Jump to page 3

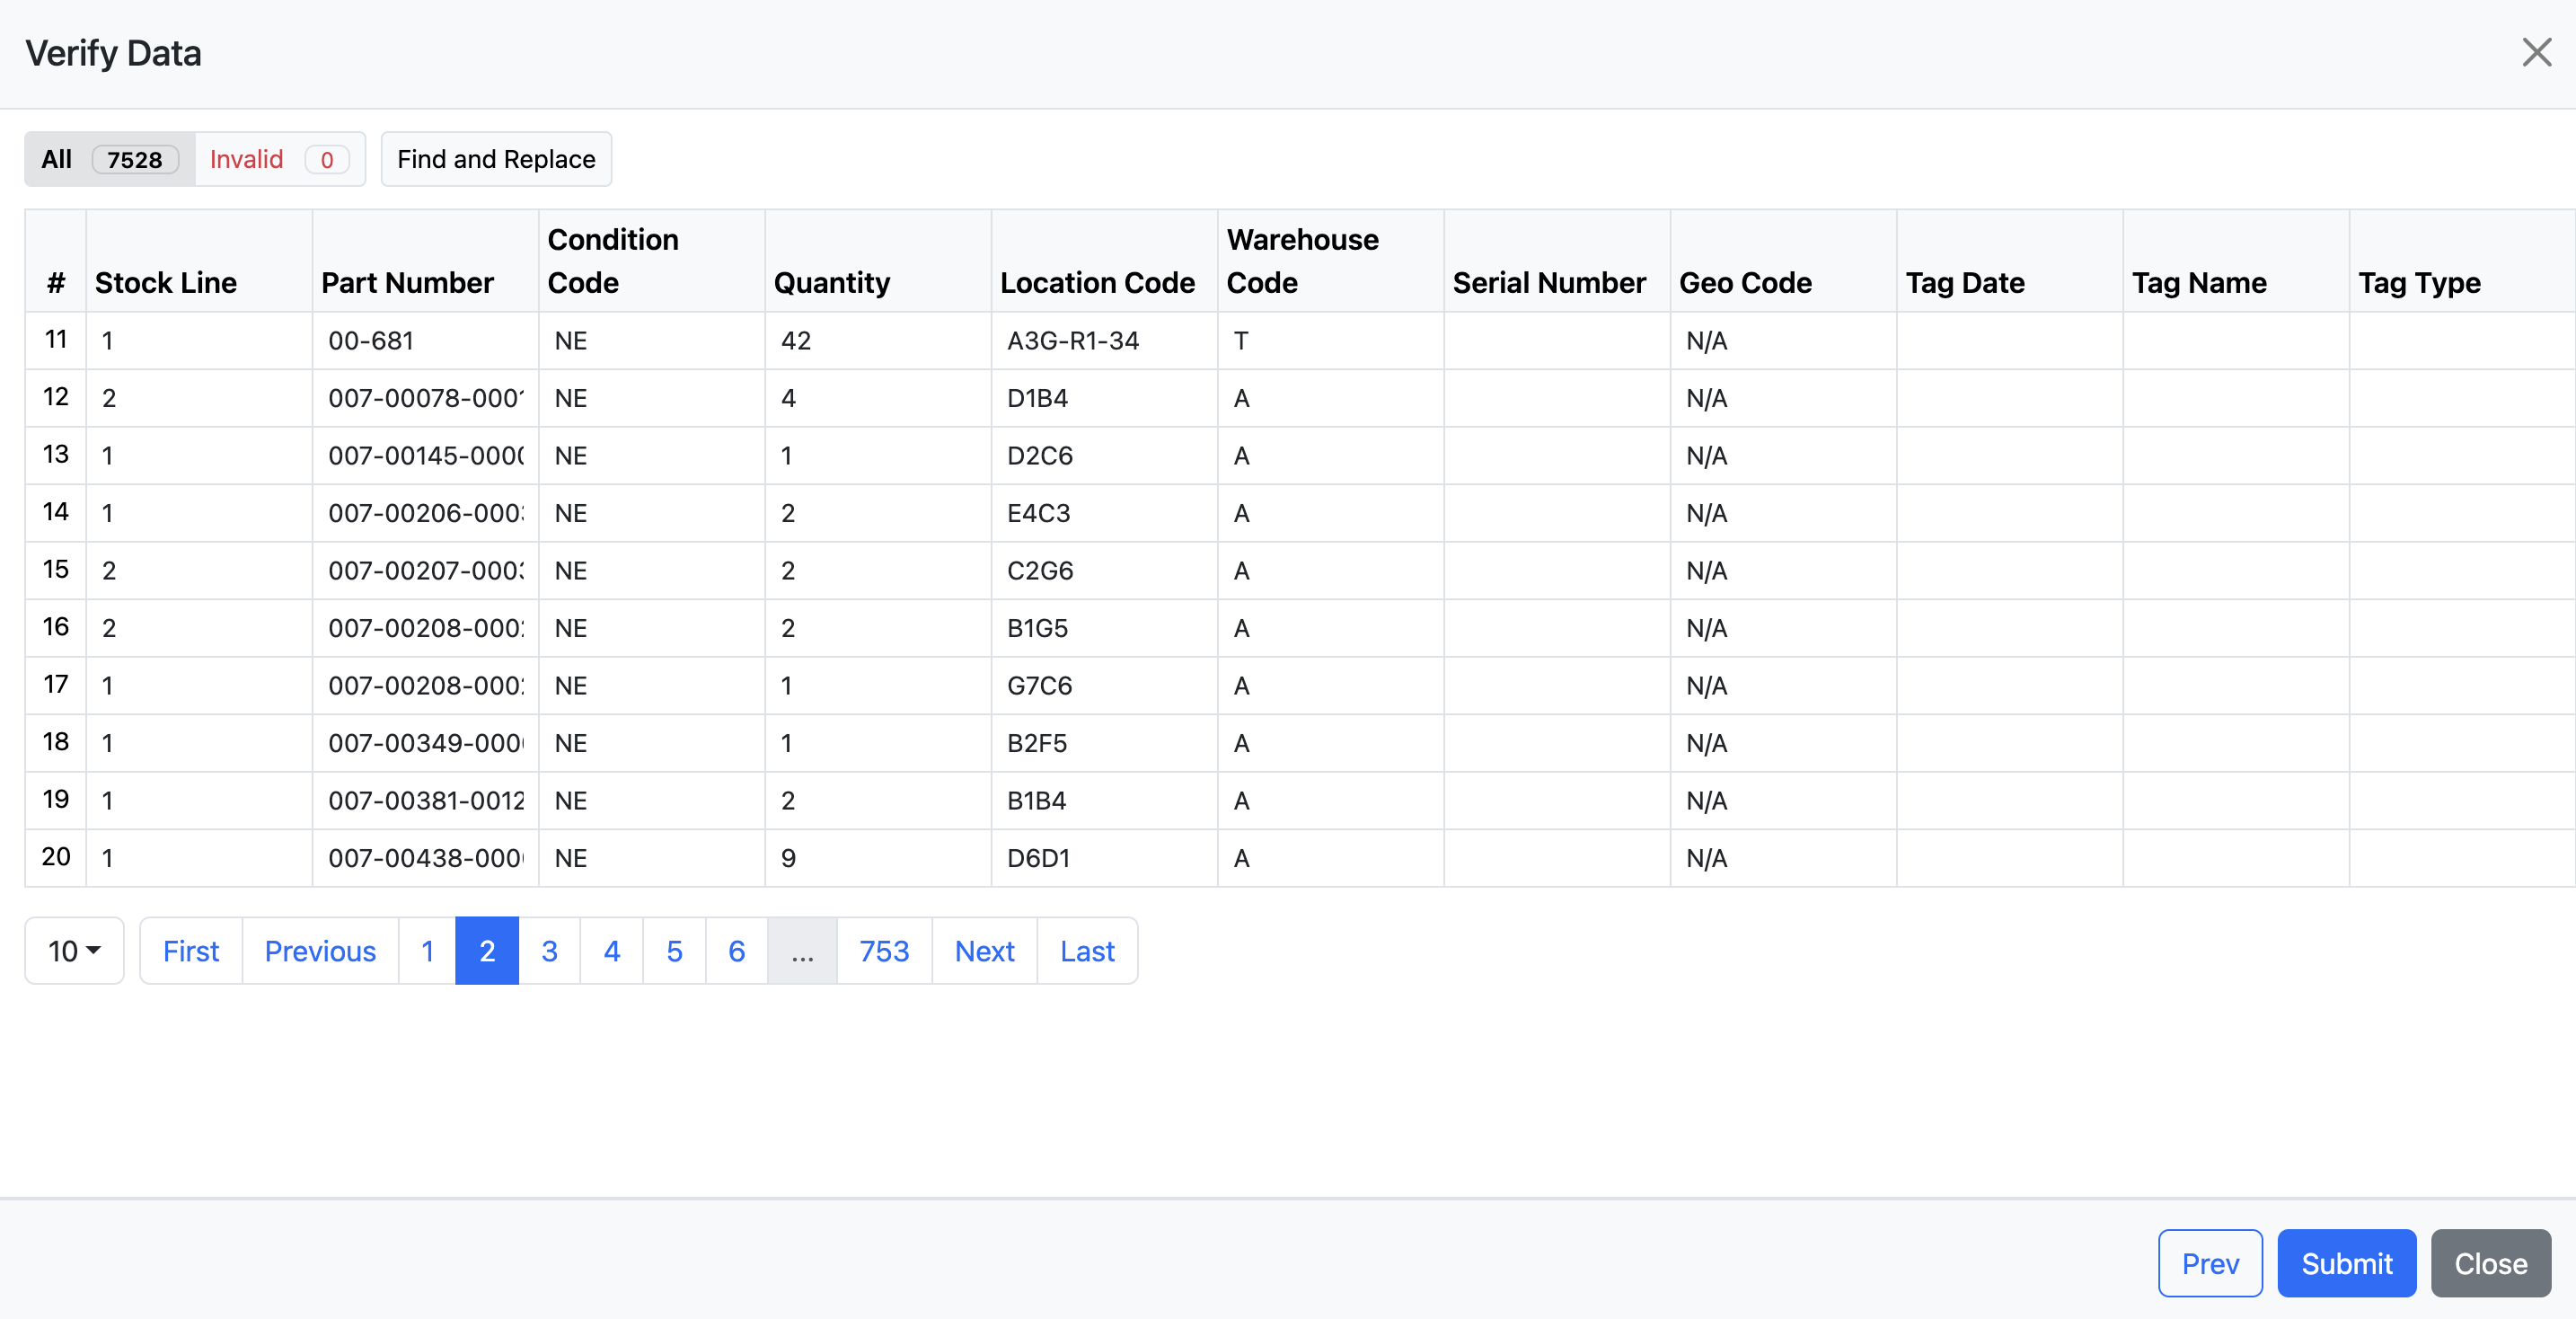[549, 951]
